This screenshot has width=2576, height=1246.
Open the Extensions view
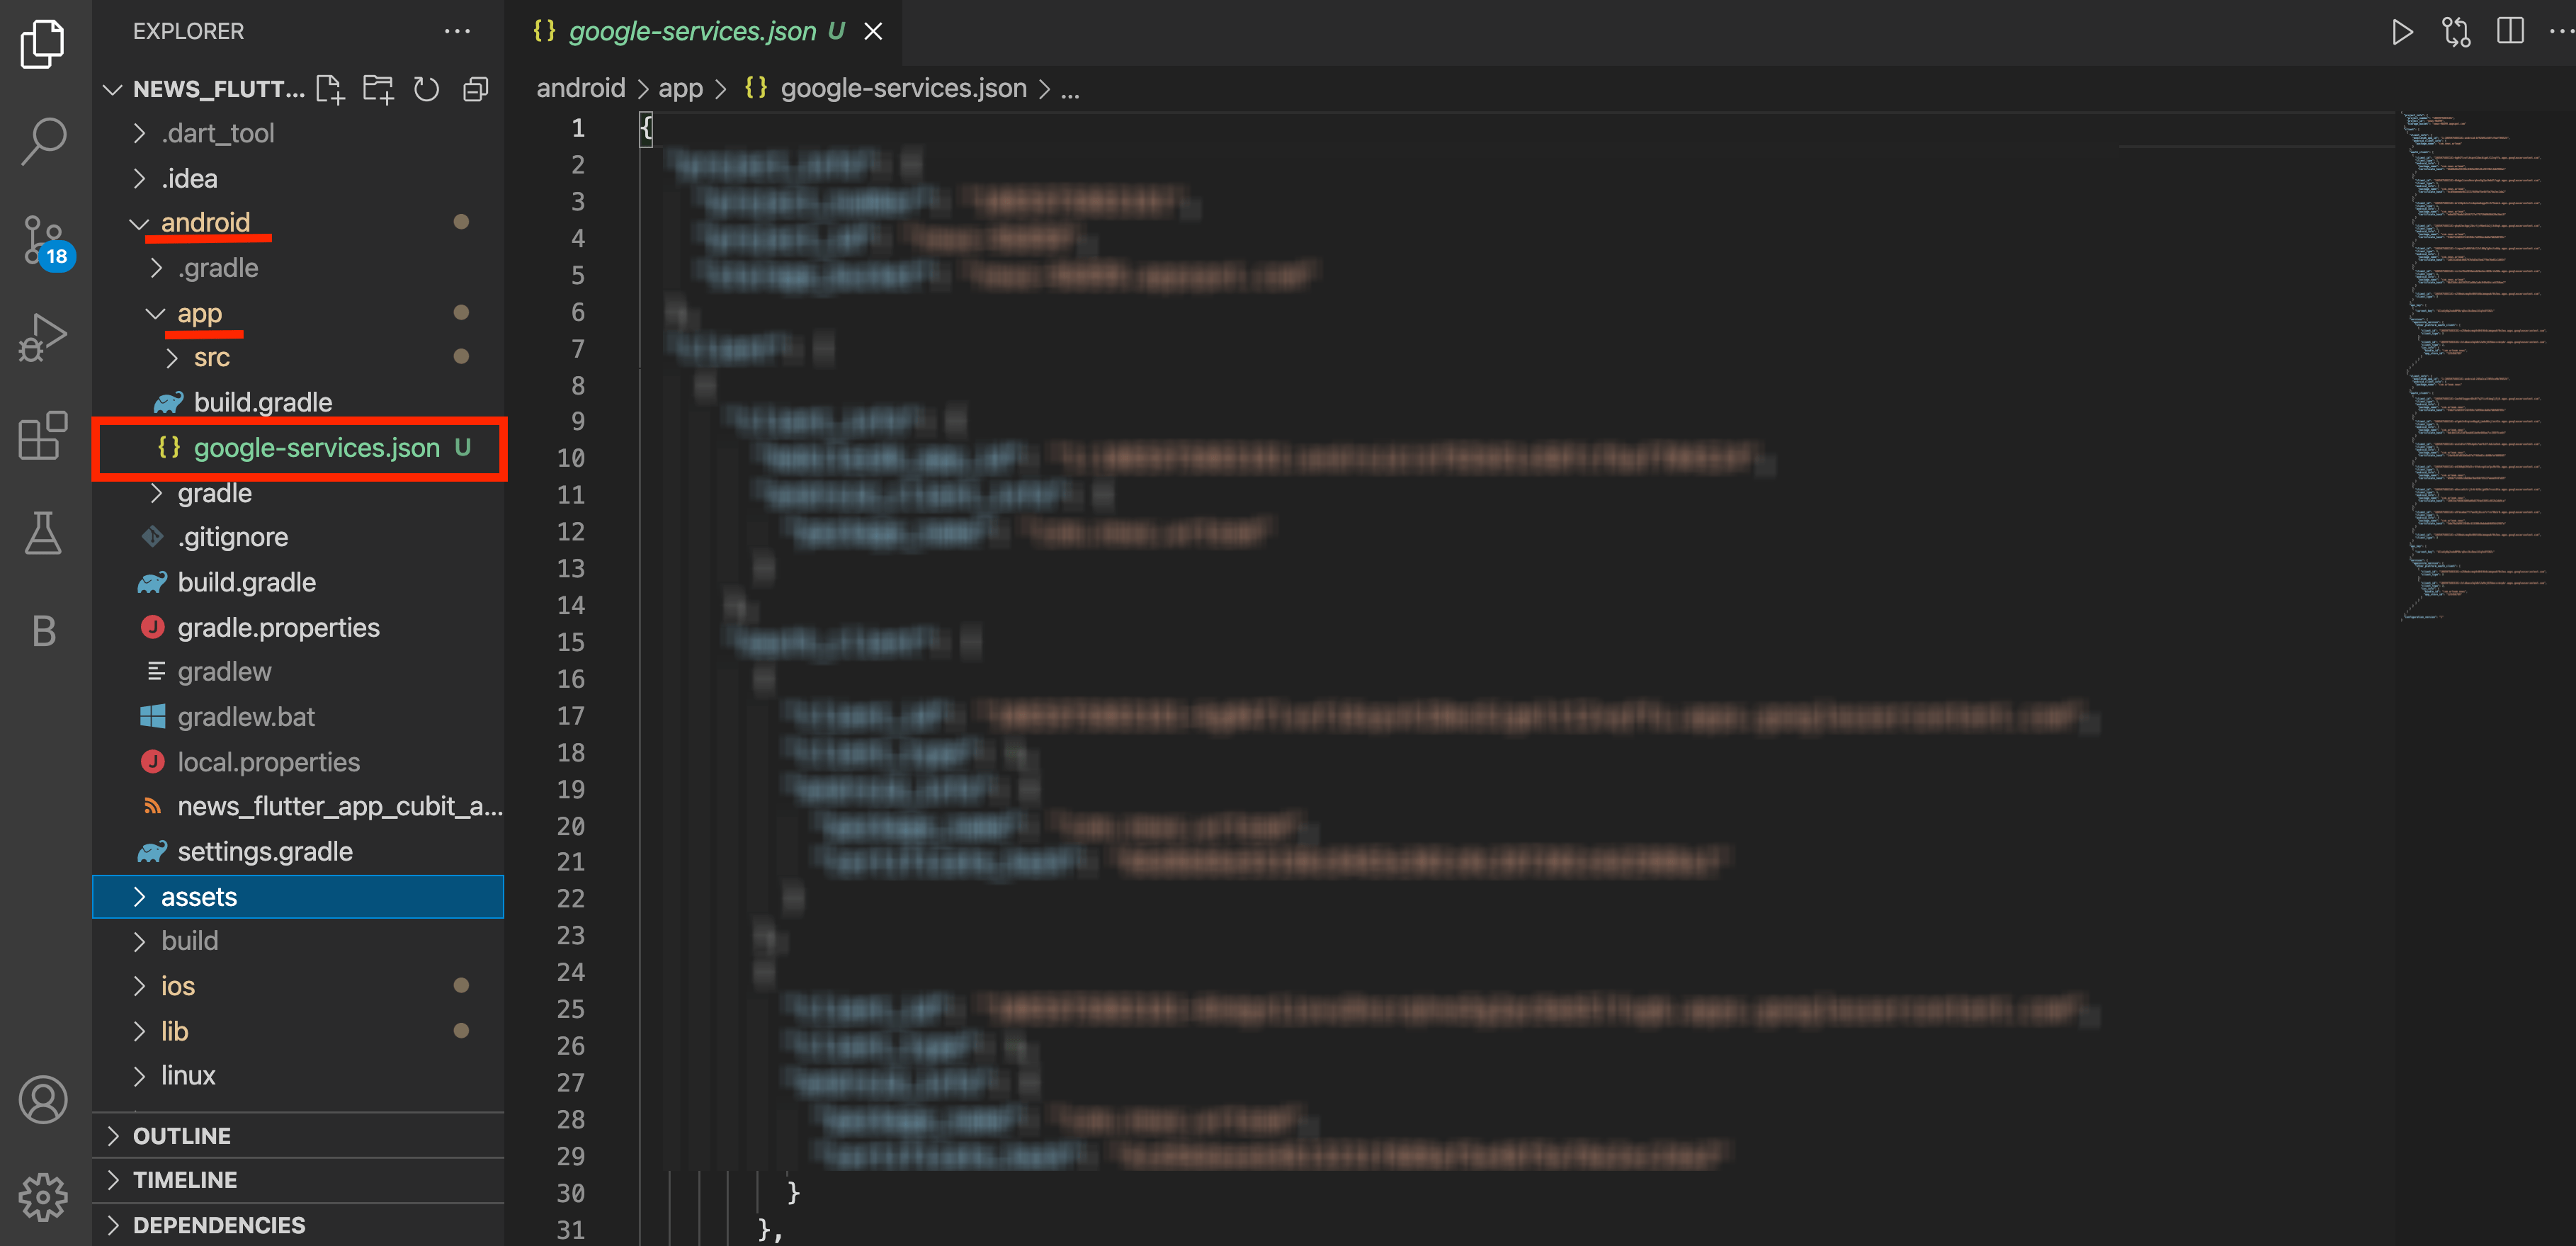click(x=43, y=435)
